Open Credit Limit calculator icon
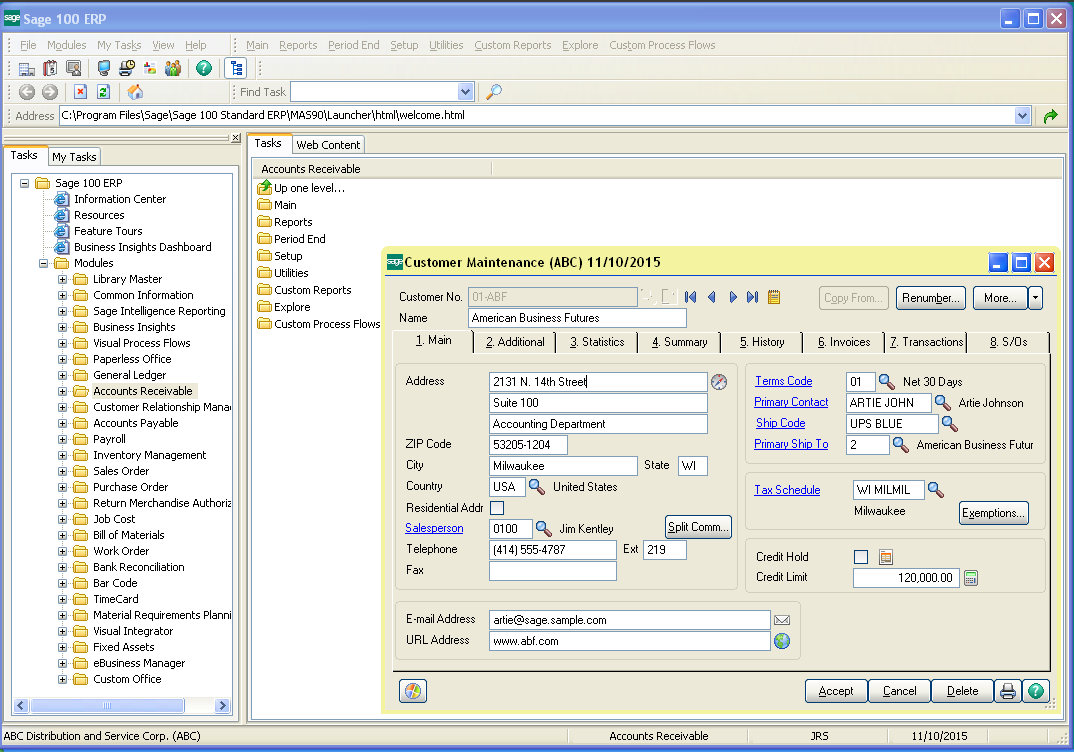The width and height of the screenshot is (1074, 752). pos(971,578)
